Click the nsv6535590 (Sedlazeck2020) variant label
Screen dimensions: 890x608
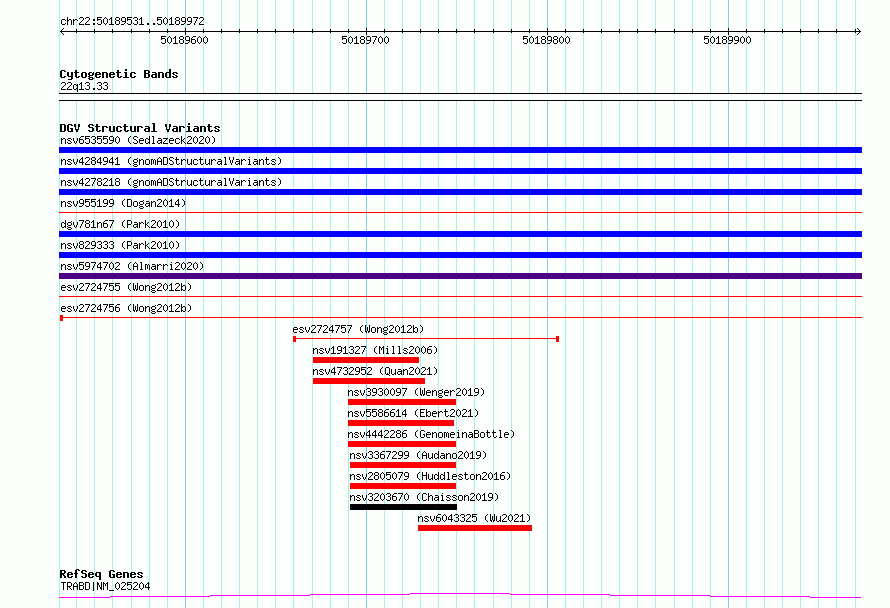click(138, 140)
